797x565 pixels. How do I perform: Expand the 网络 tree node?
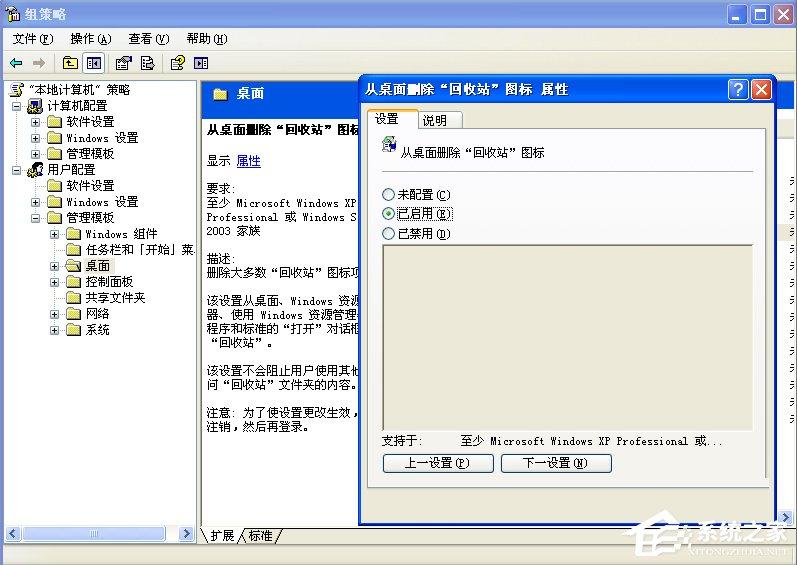54,315
